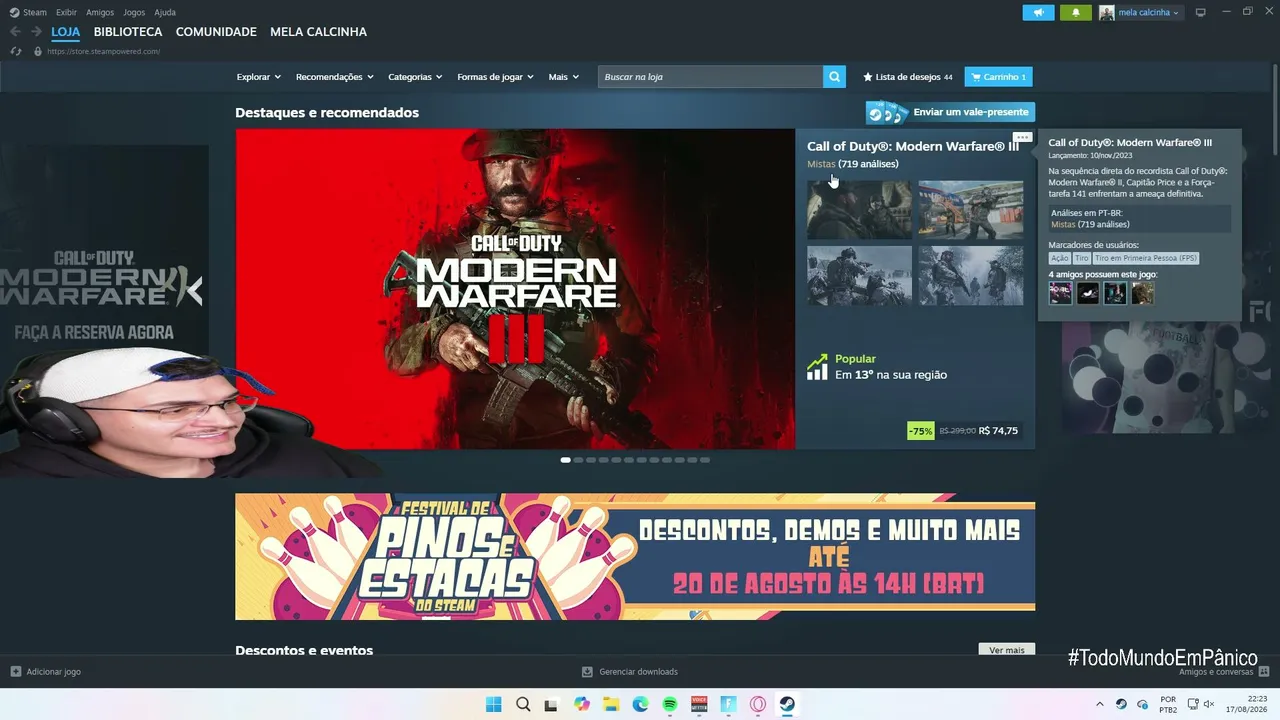Open the Windows Start menu
Screen dimensions: 1280x720
(493, 704)
